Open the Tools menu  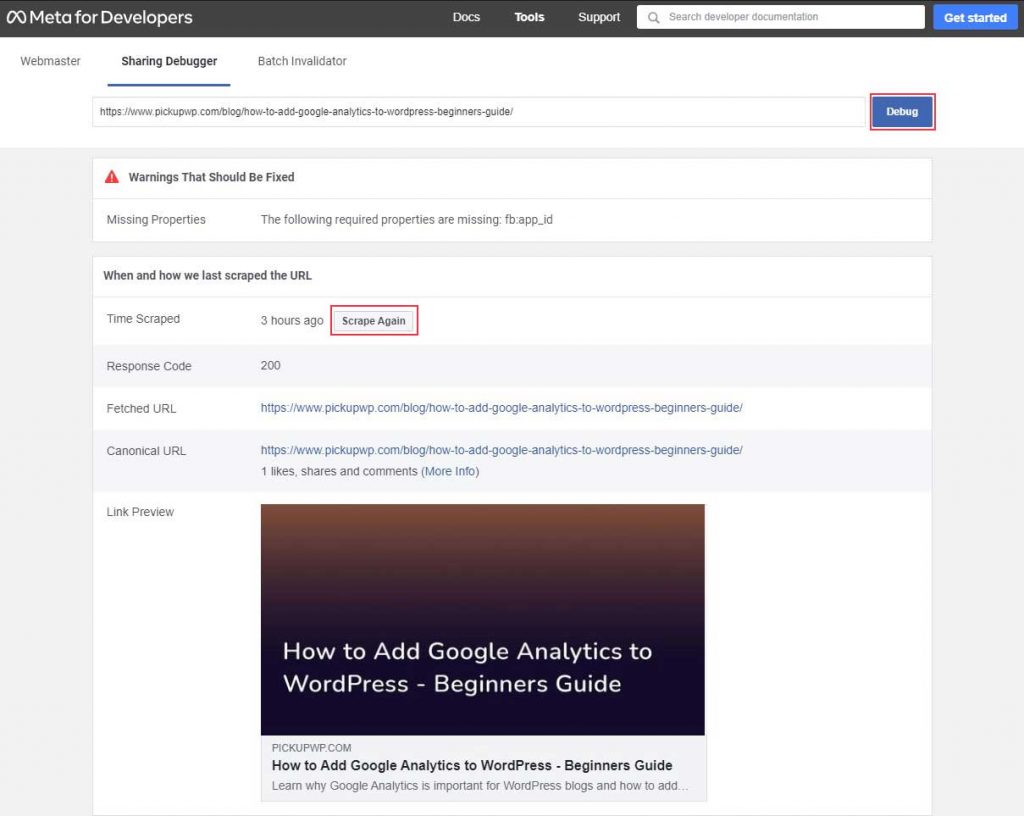(x=529, y=17)
